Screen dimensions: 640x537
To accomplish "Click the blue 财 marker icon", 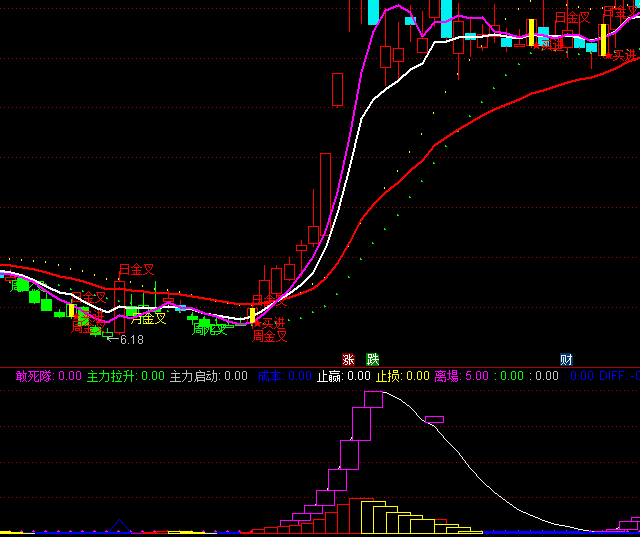I will [x=566, y=360].
